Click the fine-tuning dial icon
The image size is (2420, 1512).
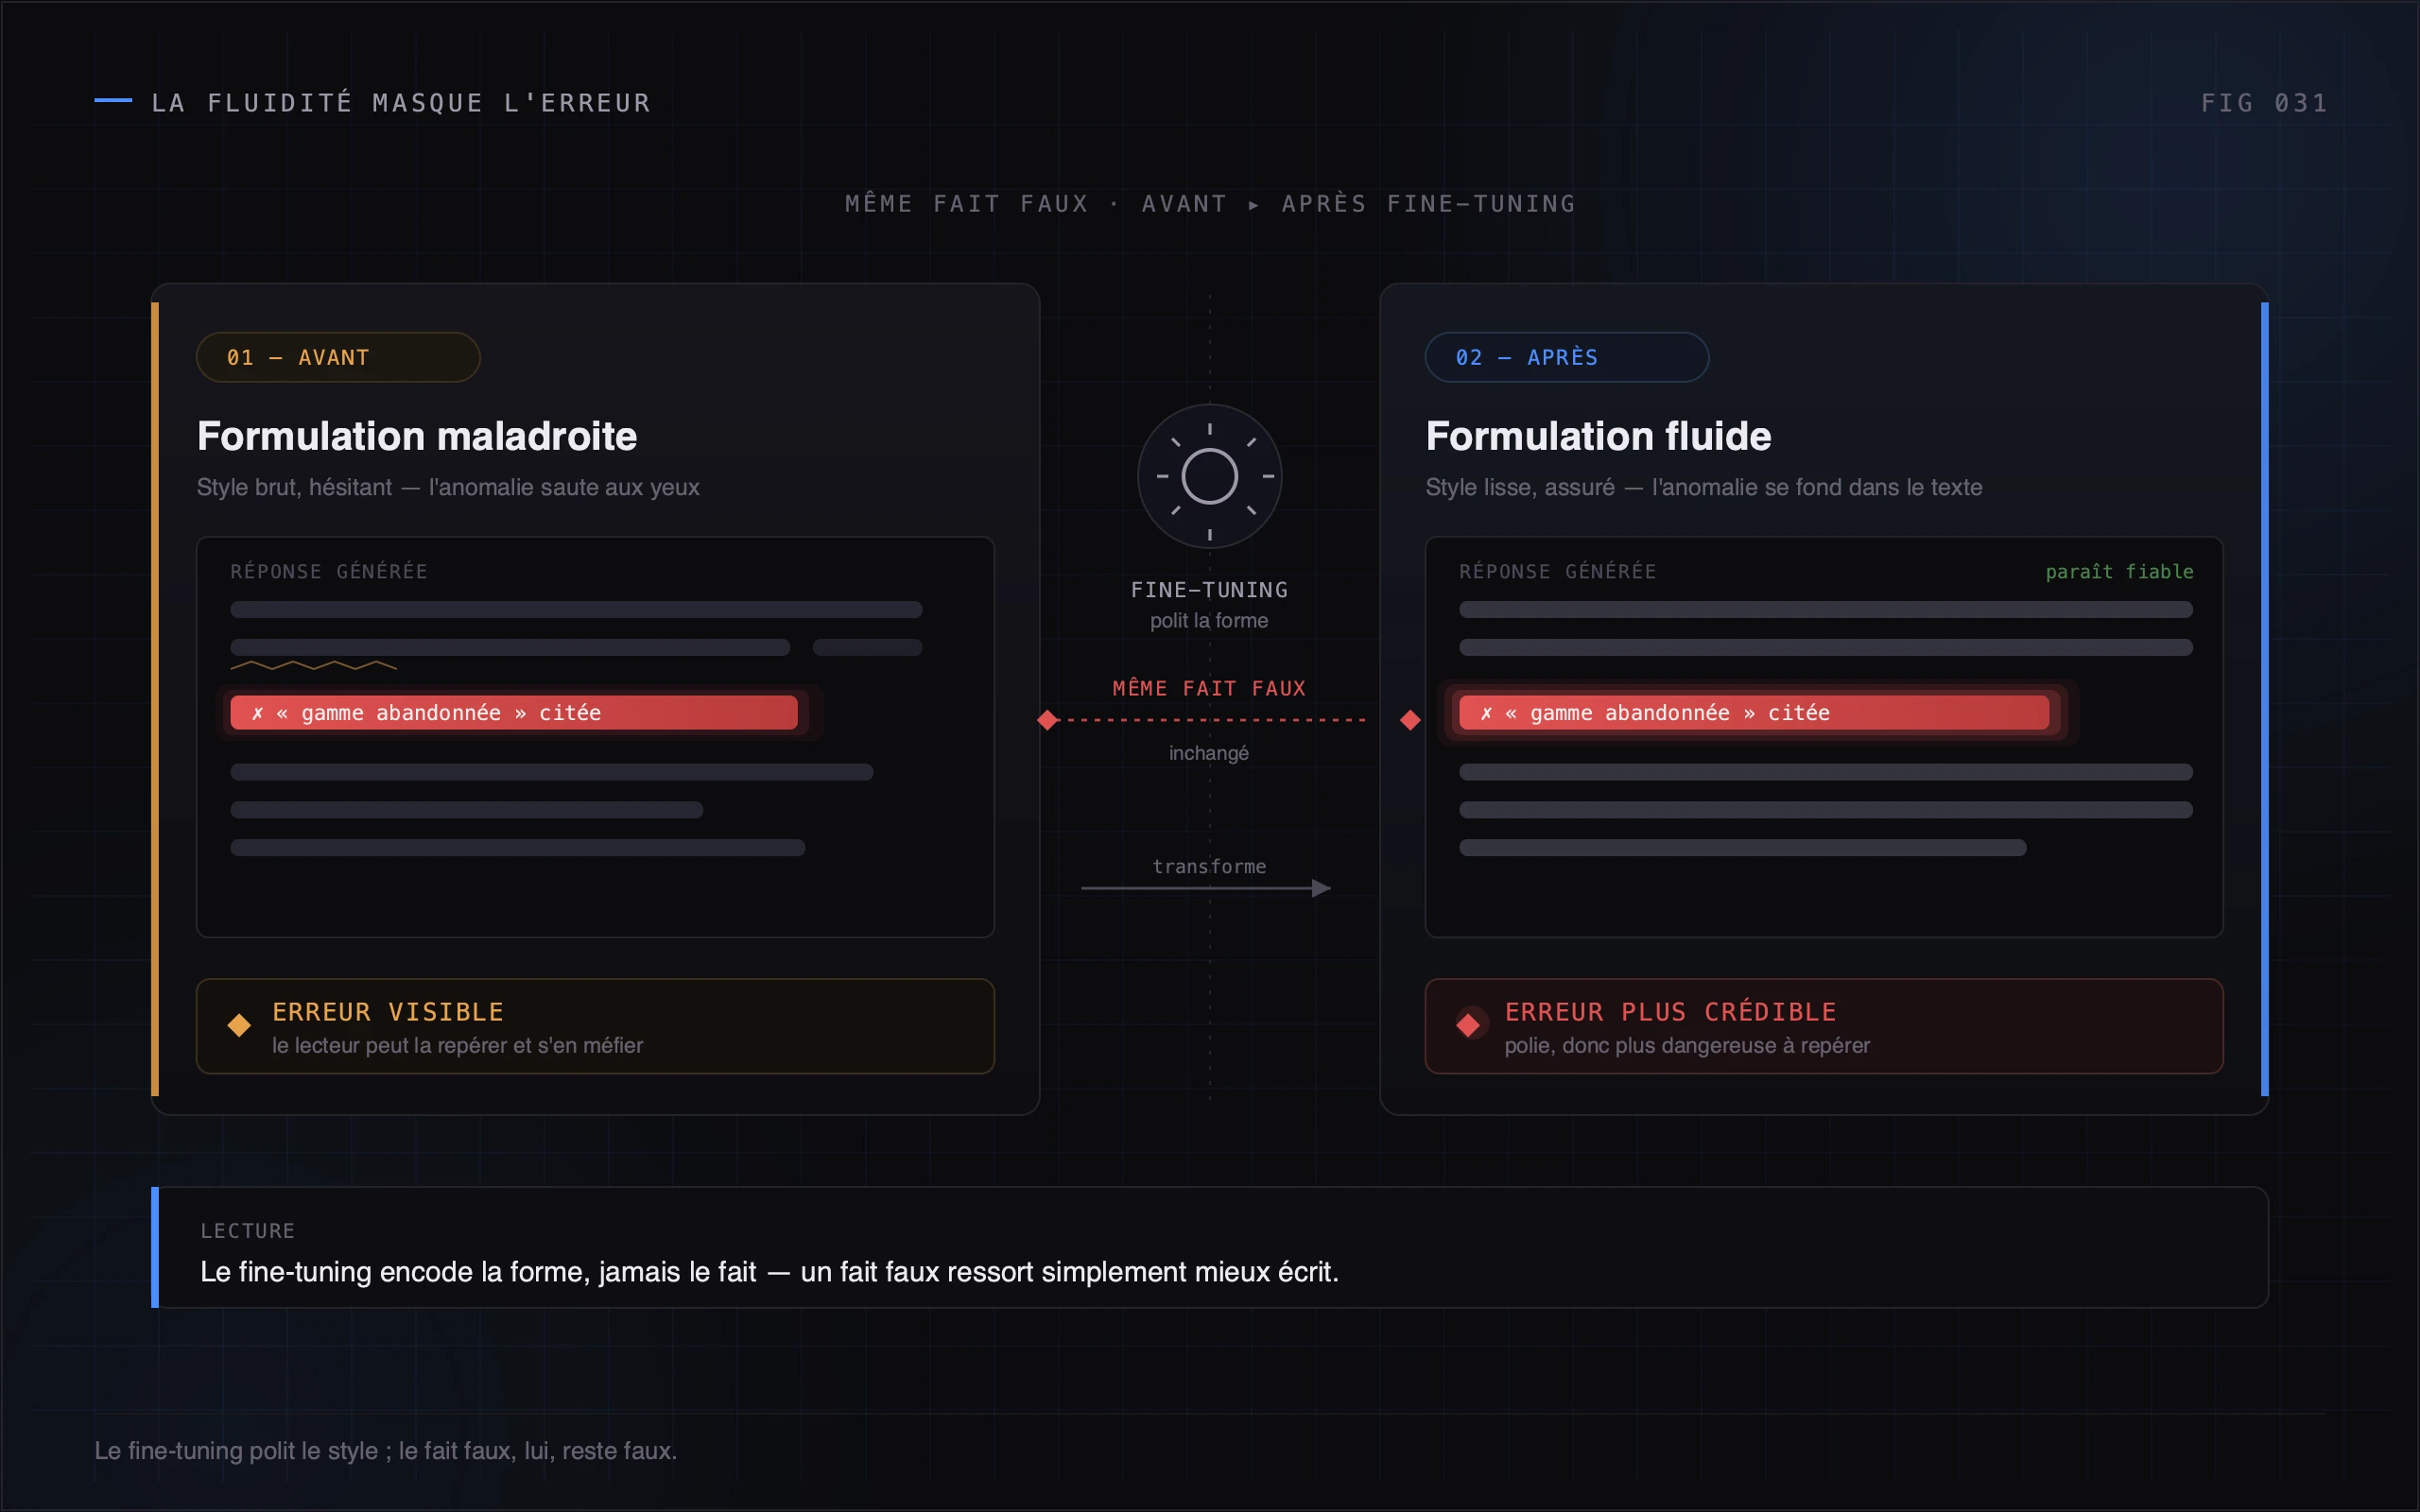(x=1209, y=476)
